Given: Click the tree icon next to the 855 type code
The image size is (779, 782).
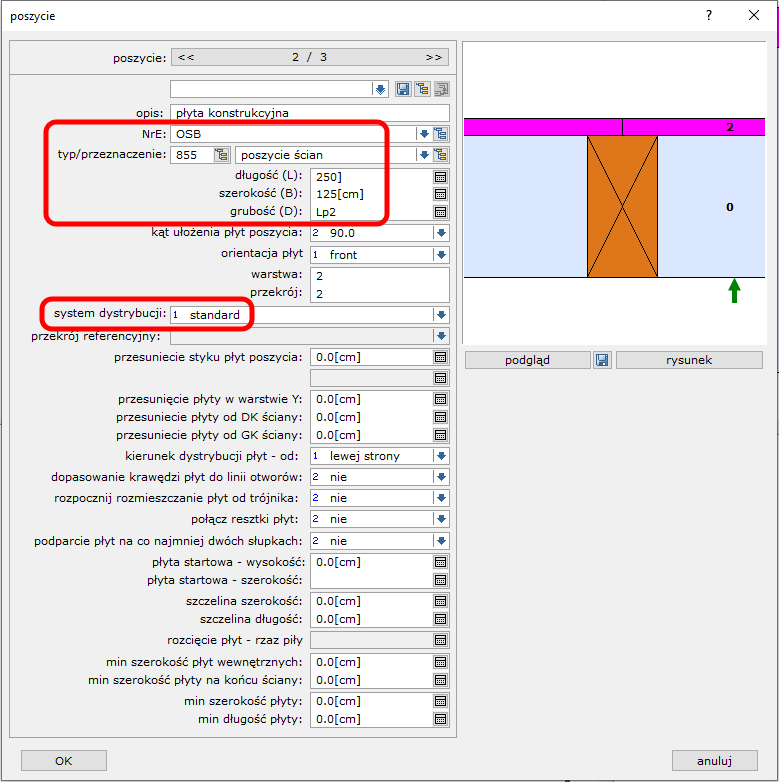Looking at the screenshot, I should pos(221,155).
